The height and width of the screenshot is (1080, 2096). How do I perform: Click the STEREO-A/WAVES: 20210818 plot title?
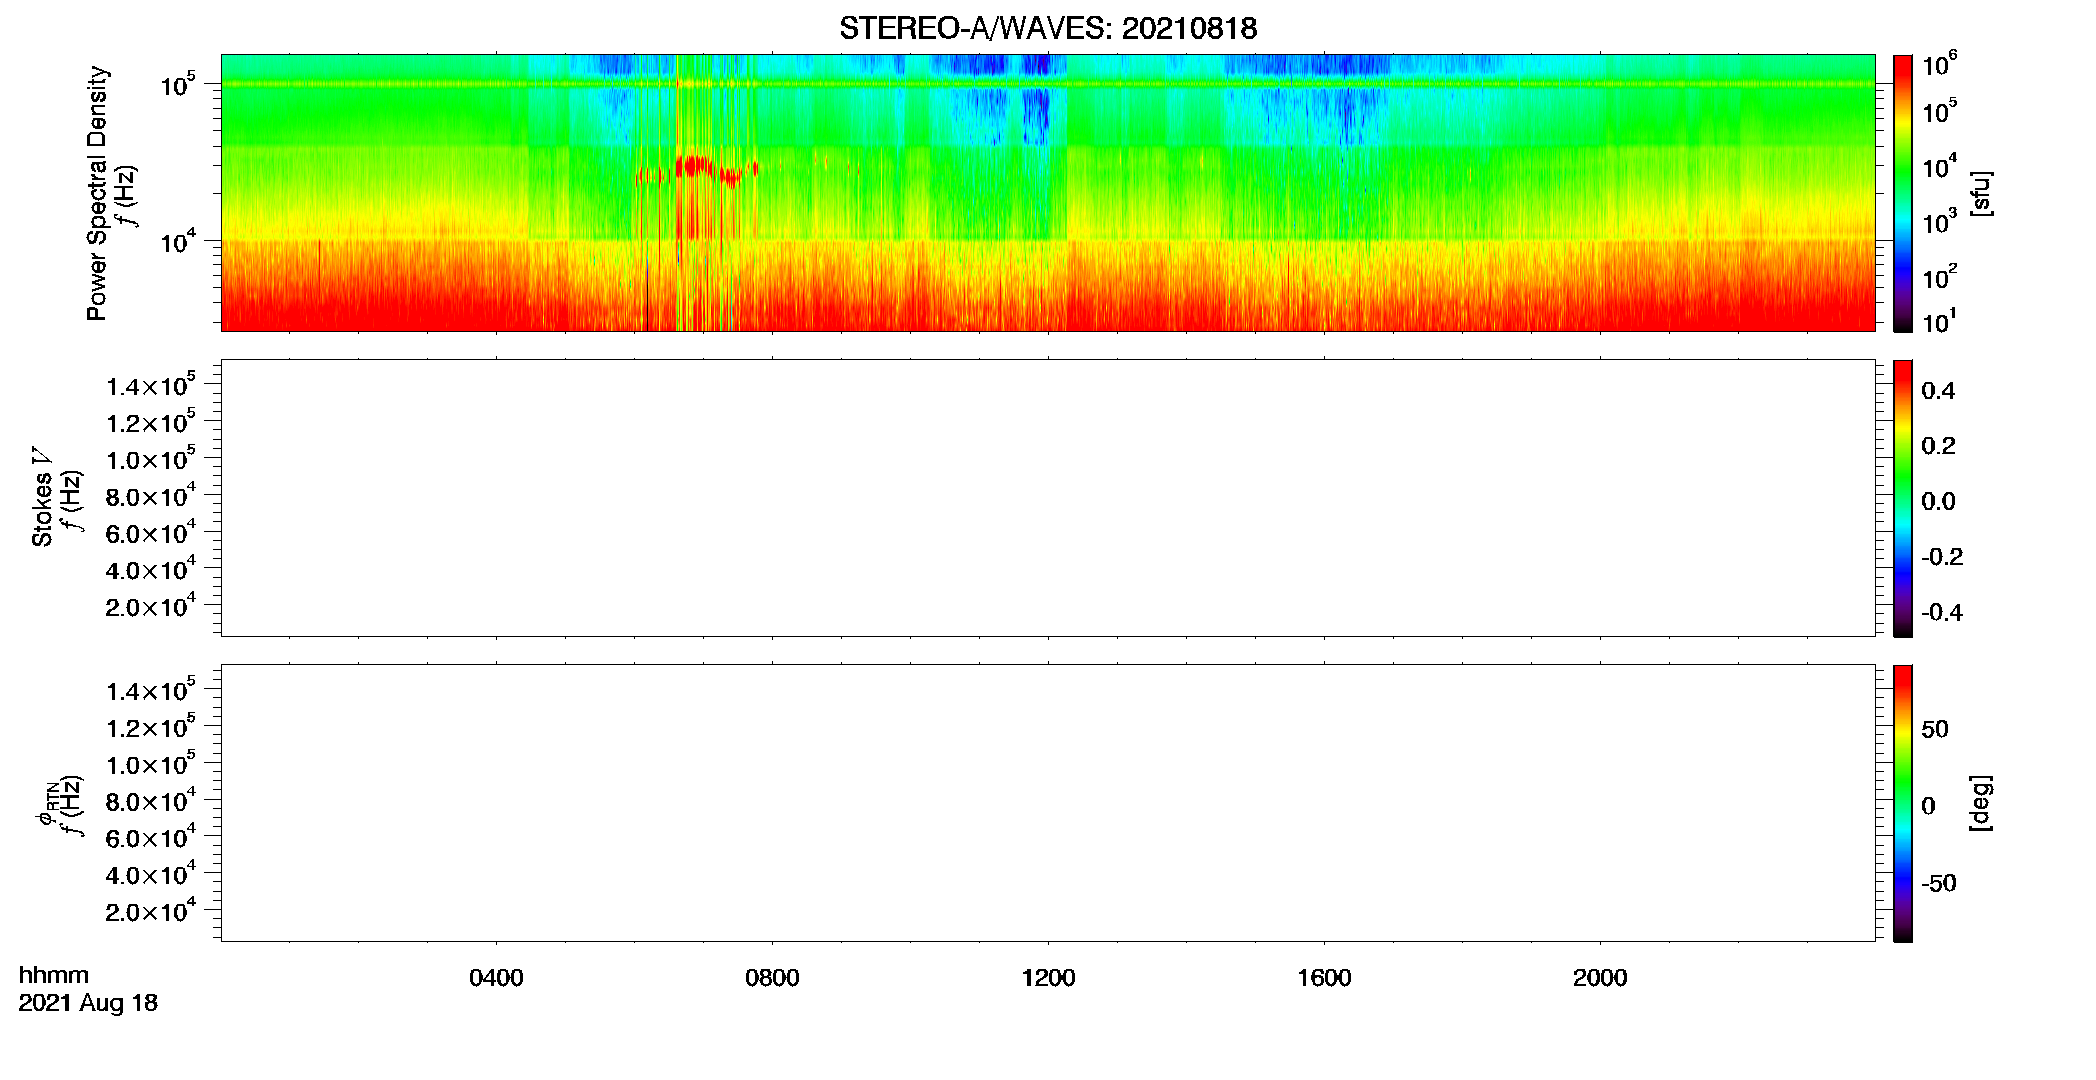1048,28
